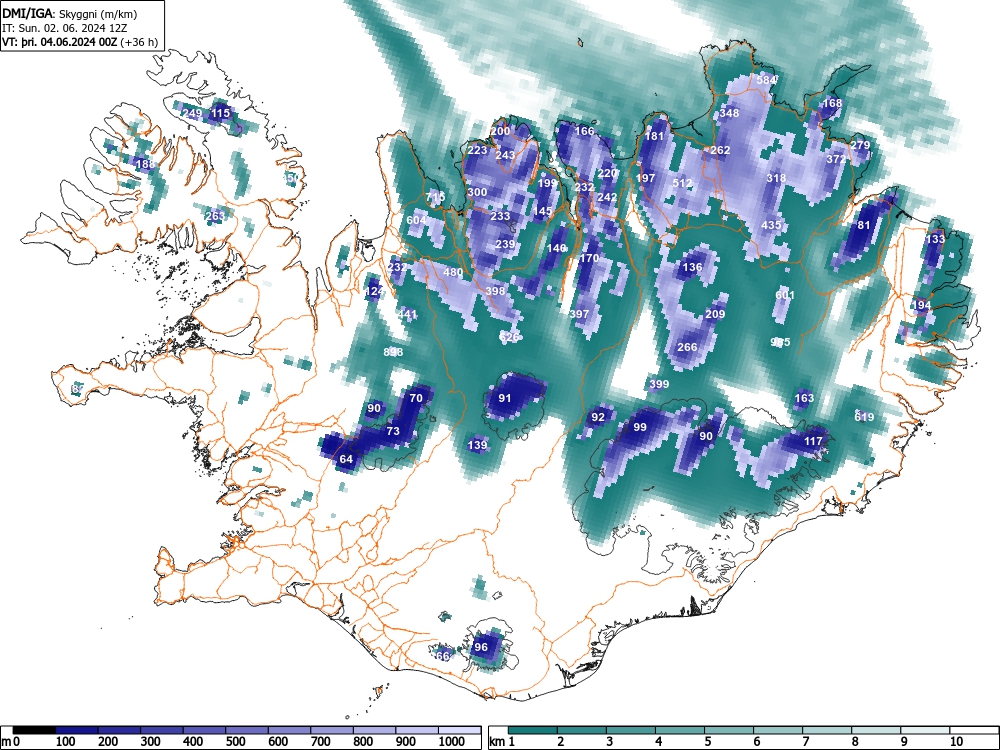This screenshot has width=1000, height=750.
Task: Click visibility value 115 in the Westfjords
Action: [220, 113]
